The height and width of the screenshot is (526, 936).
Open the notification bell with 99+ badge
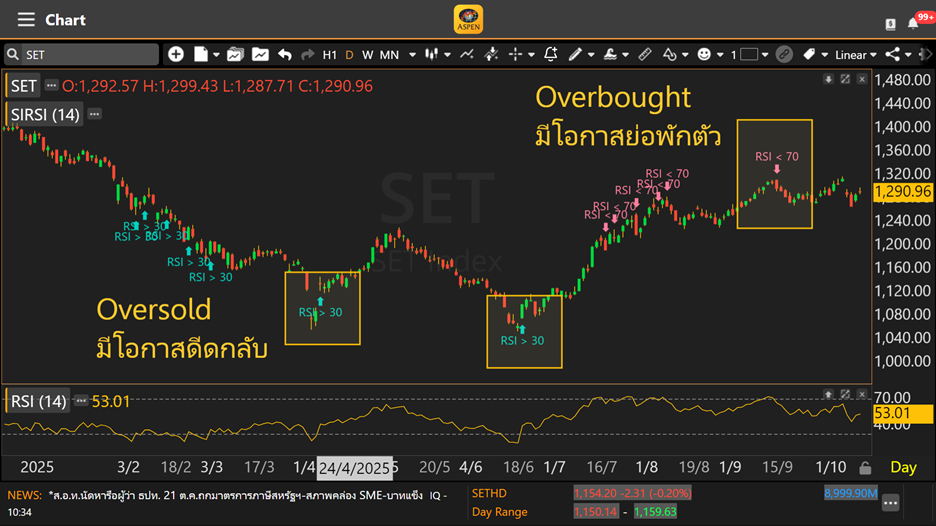point(914,22)
